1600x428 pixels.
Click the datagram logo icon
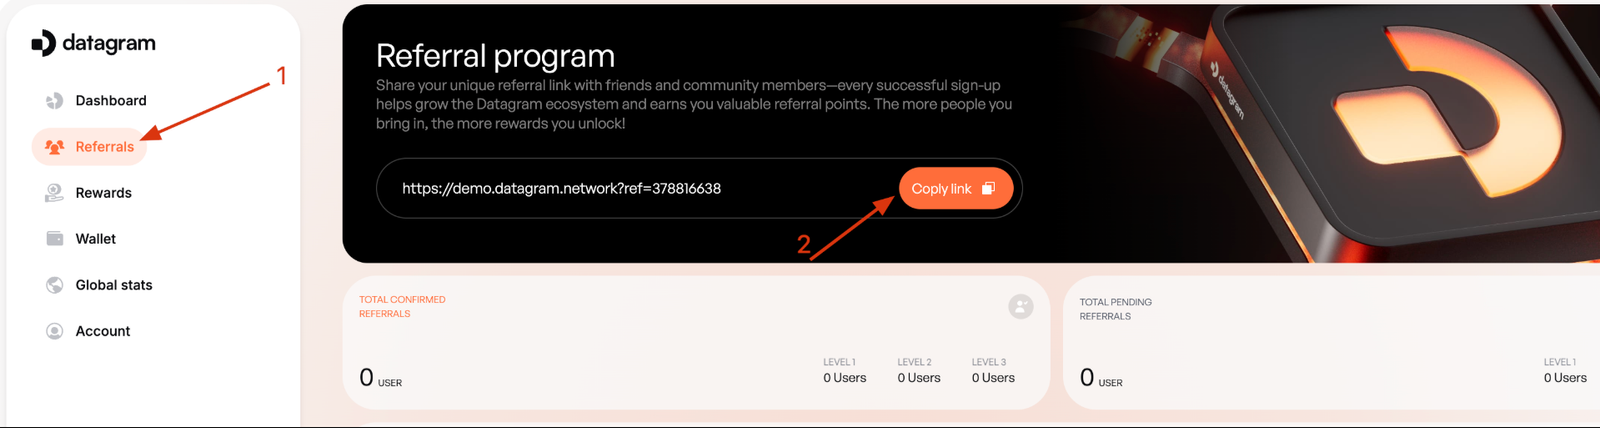click(x=43, y=43)
